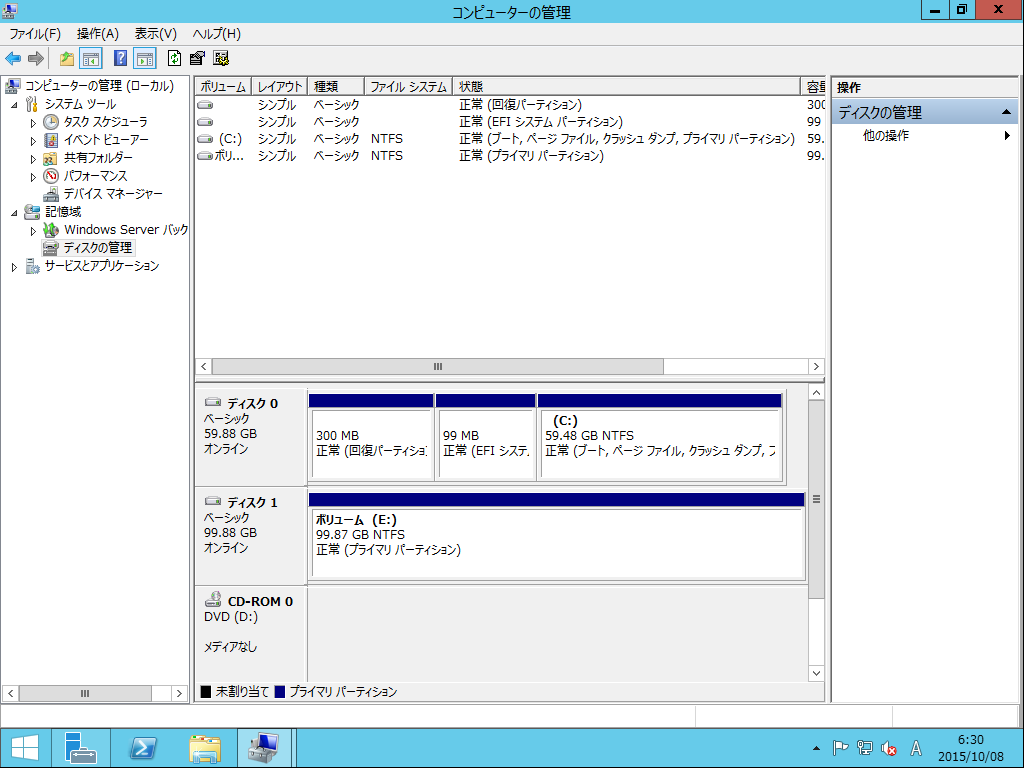The width and height of the screenshot is (1024, 768).
Task: Sort by ボリューム column header
Action: pyautogui.click(x=223, y=87)
